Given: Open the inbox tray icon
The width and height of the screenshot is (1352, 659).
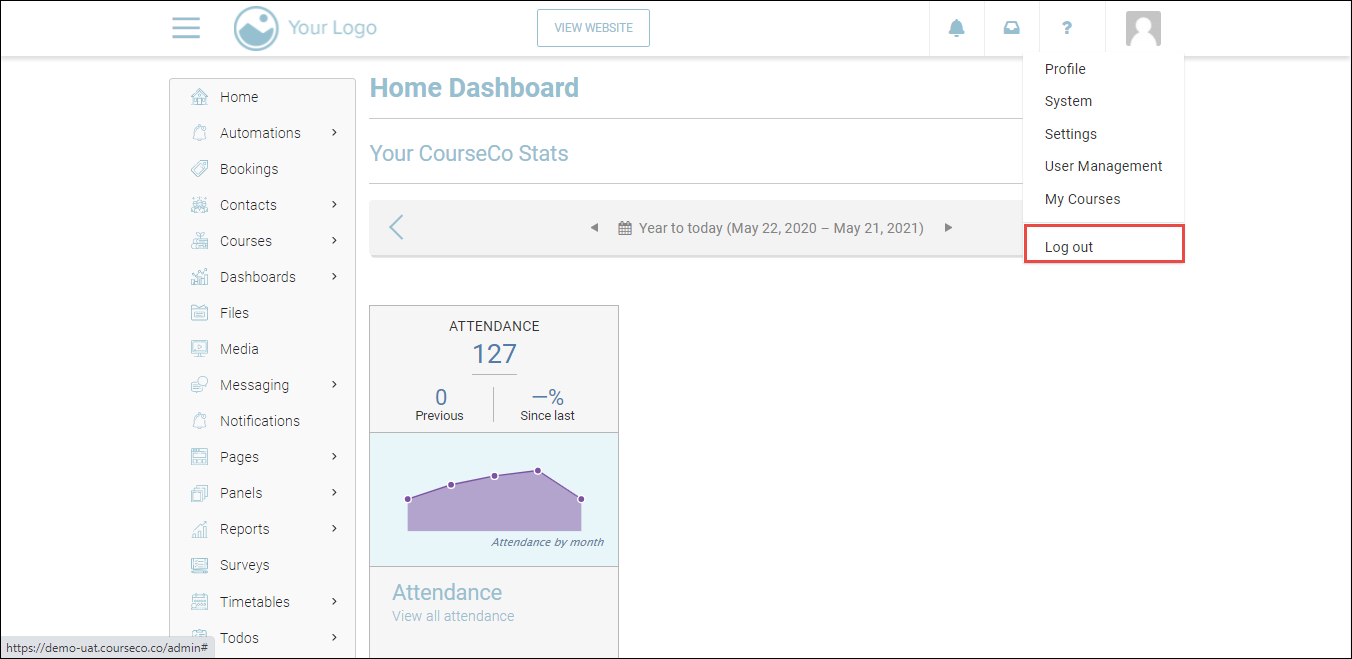Looking at the screenshot, I should tap(1012, 28).
